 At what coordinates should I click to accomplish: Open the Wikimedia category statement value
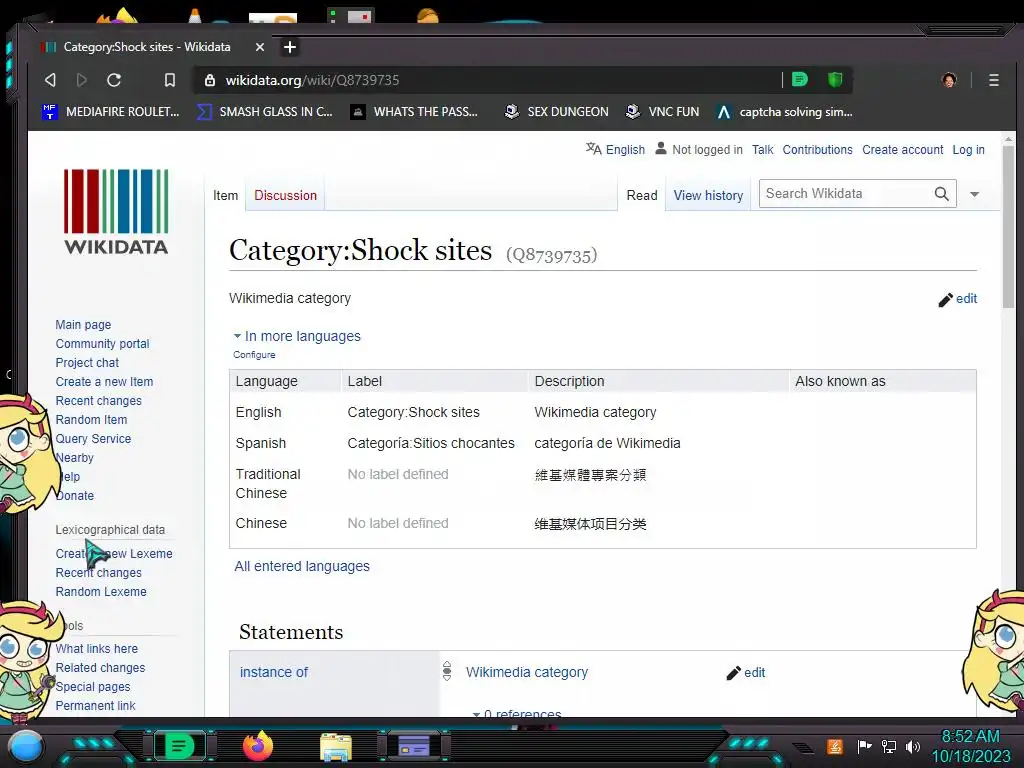tap(526, 672)
